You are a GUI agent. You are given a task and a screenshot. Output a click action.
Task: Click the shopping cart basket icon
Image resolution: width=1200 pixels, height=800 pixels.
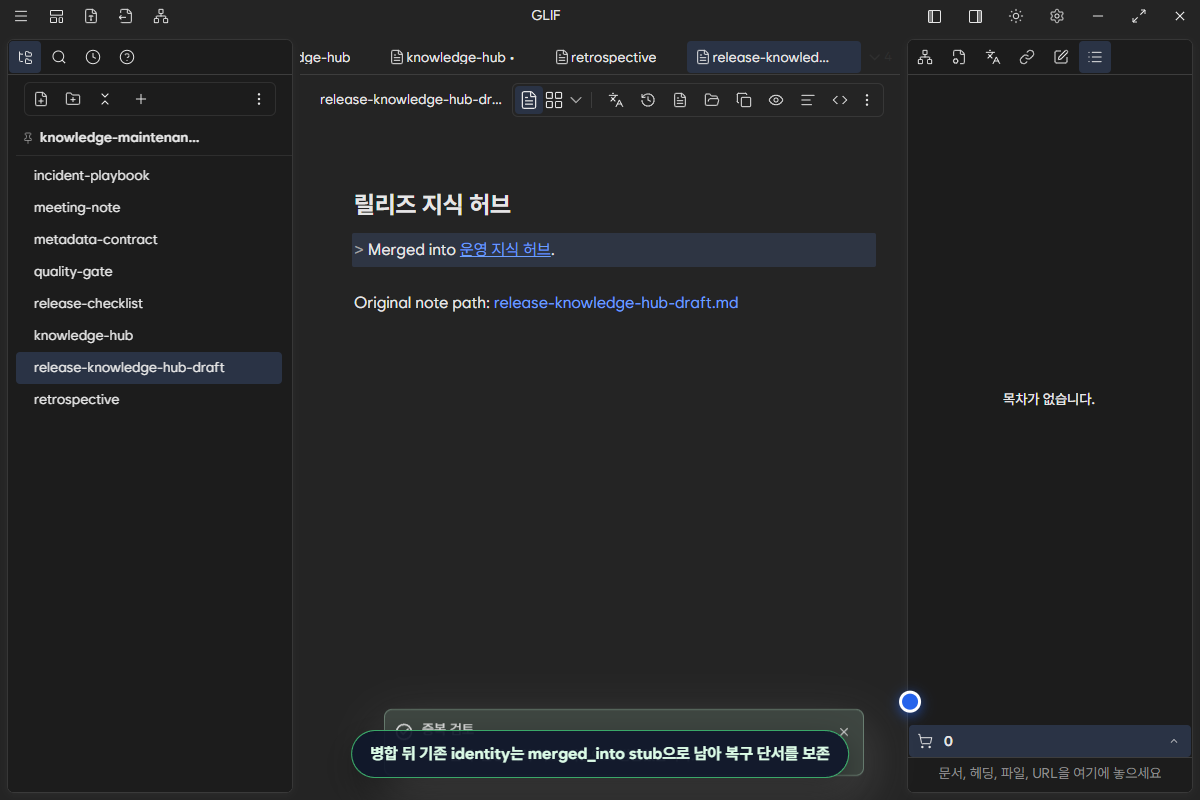pyautogui.click(x=925, y=741)
